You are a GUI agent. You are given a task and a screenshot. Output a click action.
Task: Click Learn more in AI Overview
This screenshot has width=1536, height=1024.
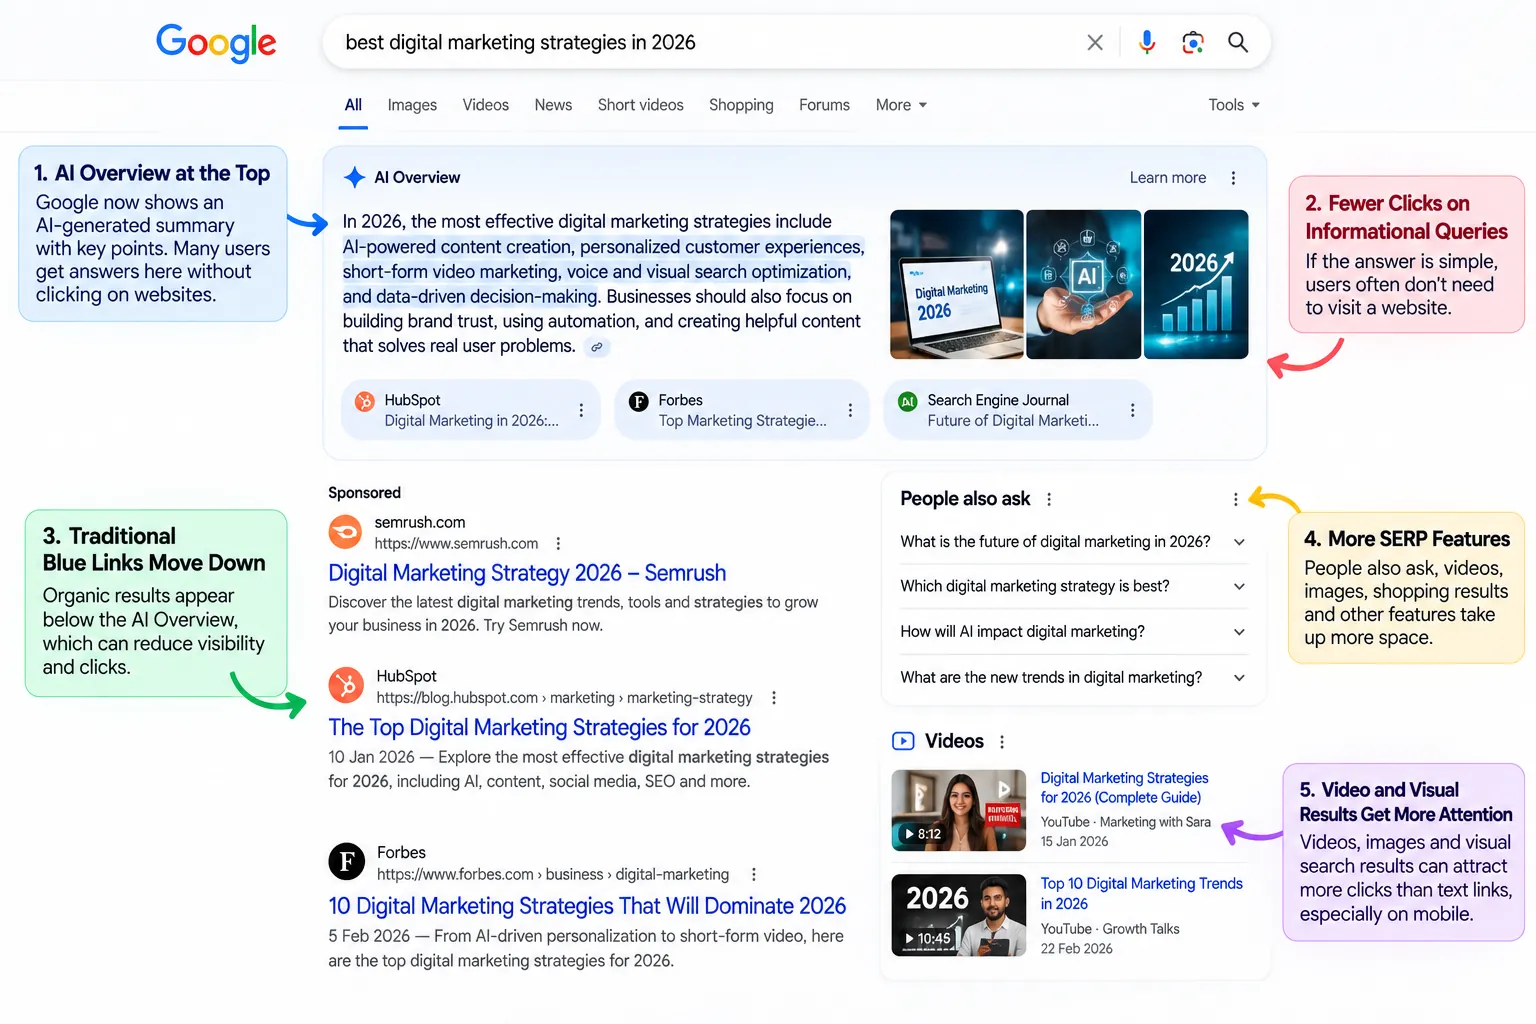tap(1168, 178)
